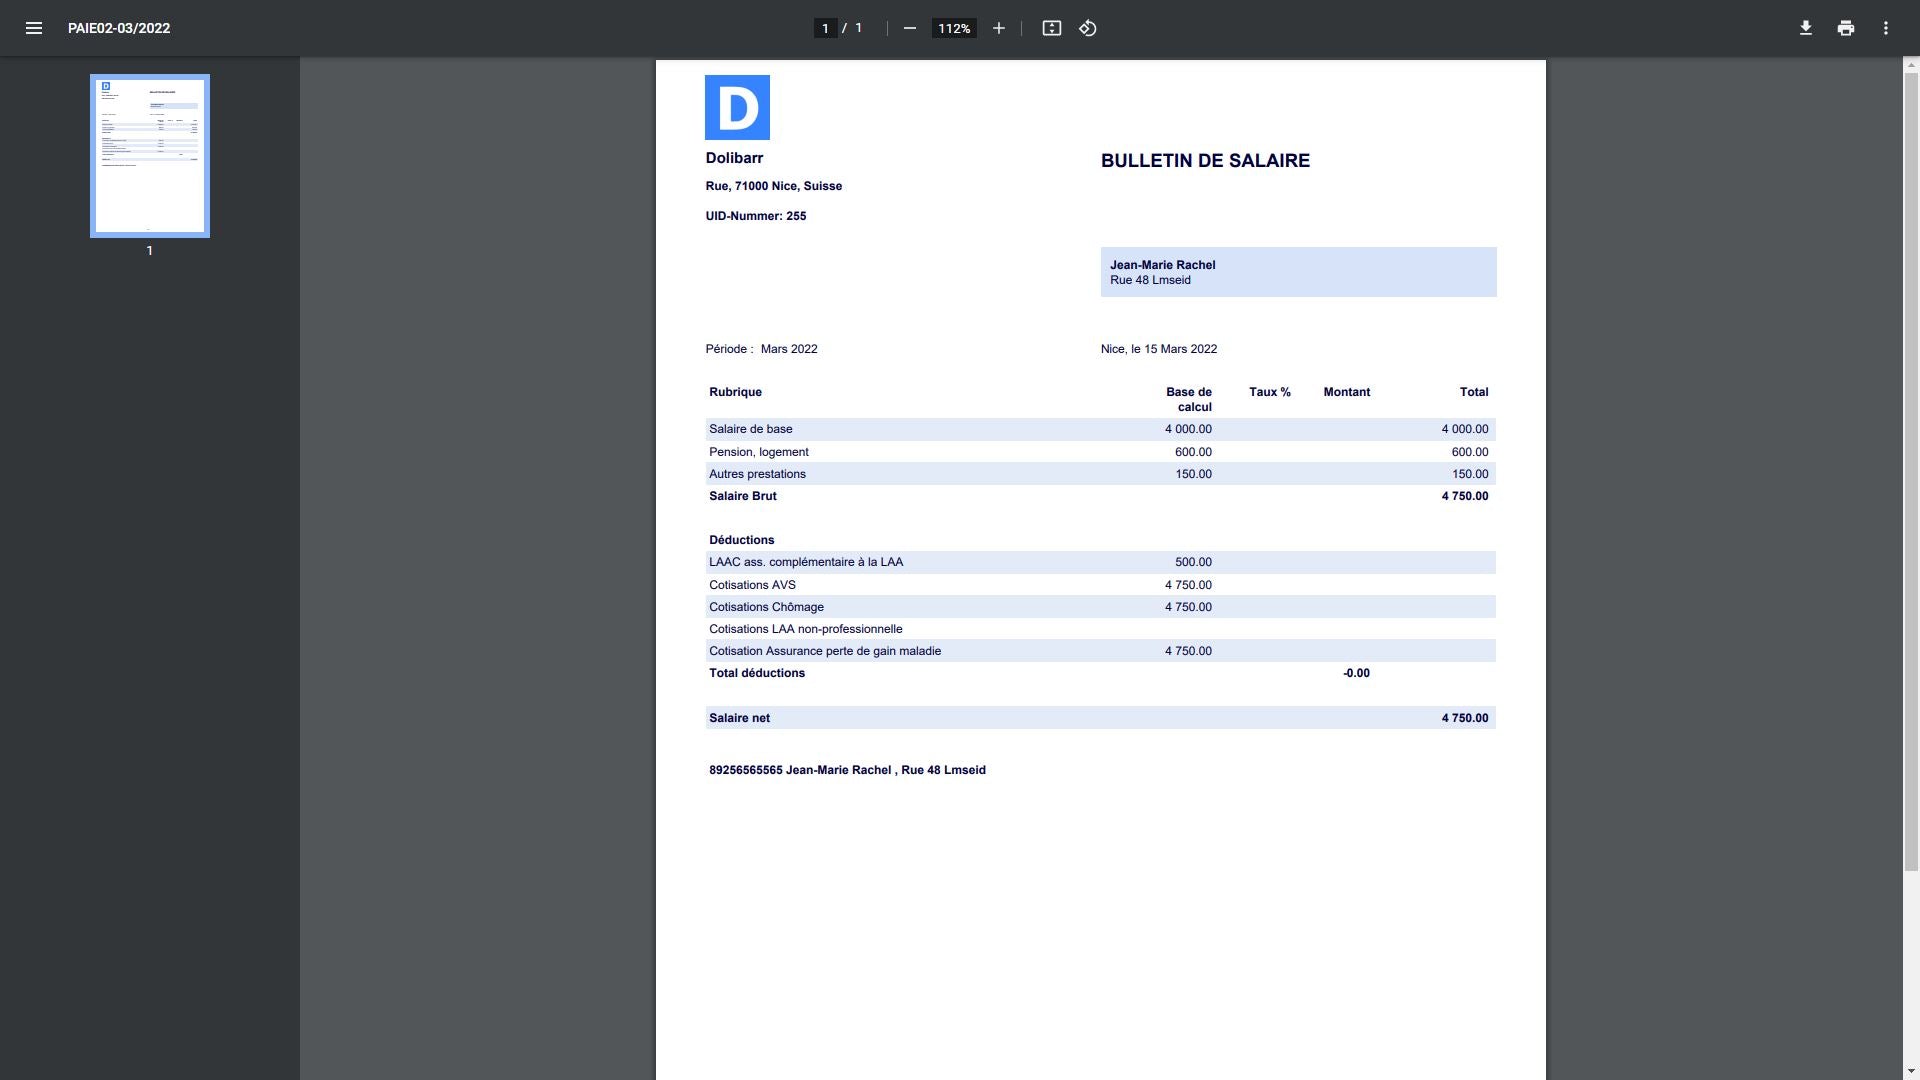Click the blue Dolibarr D logo

point(737,107)
